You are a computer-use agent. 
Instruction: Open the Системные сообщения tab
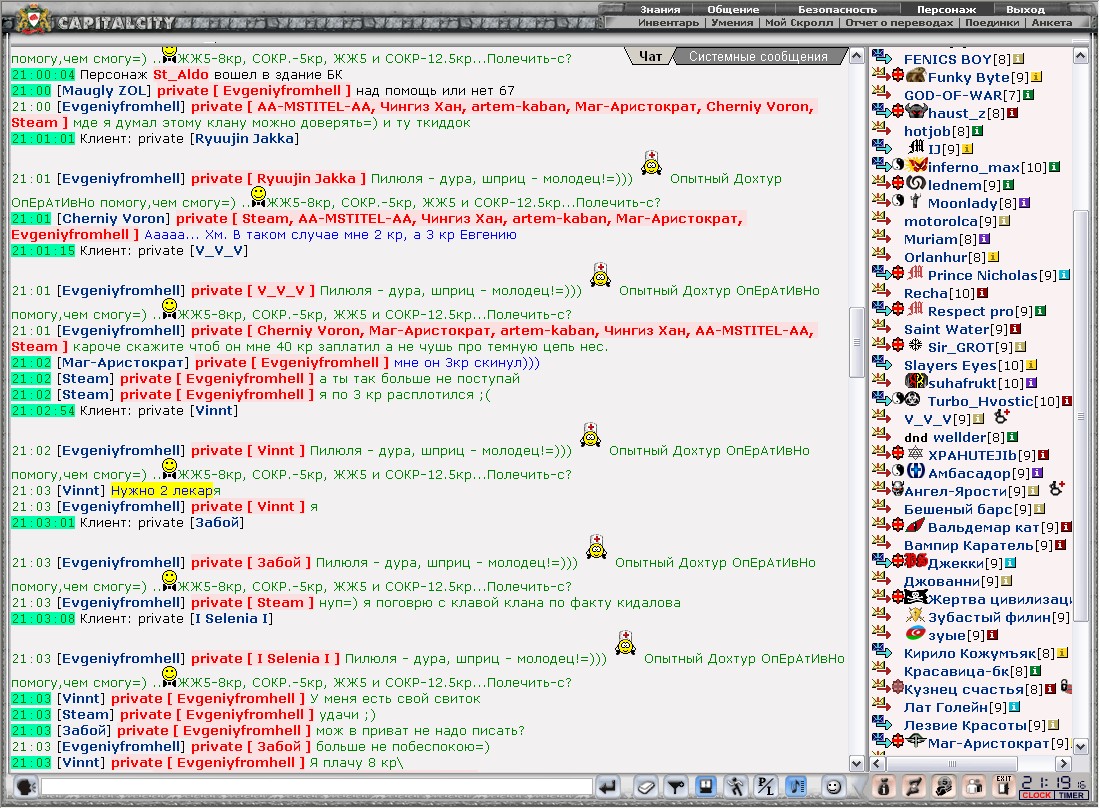(x=758, y=56)
